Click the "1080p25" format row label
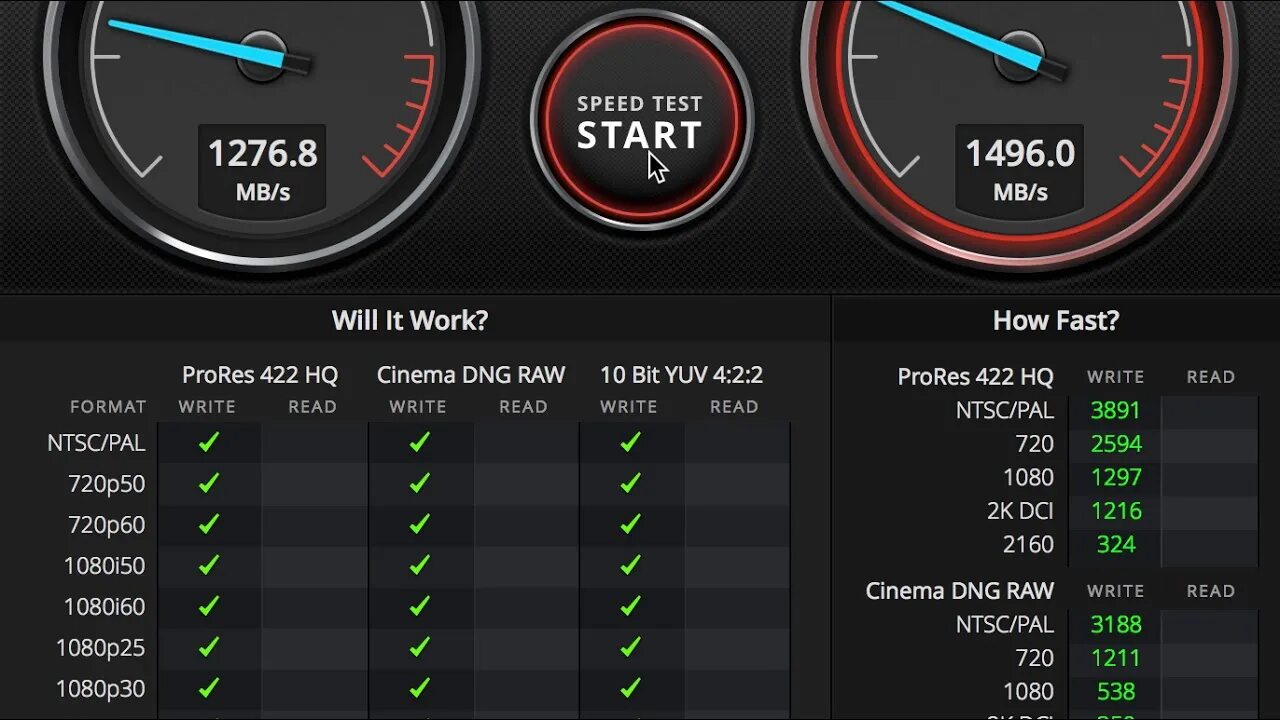Screen dimensions: 1280x720 coord(101,648)
